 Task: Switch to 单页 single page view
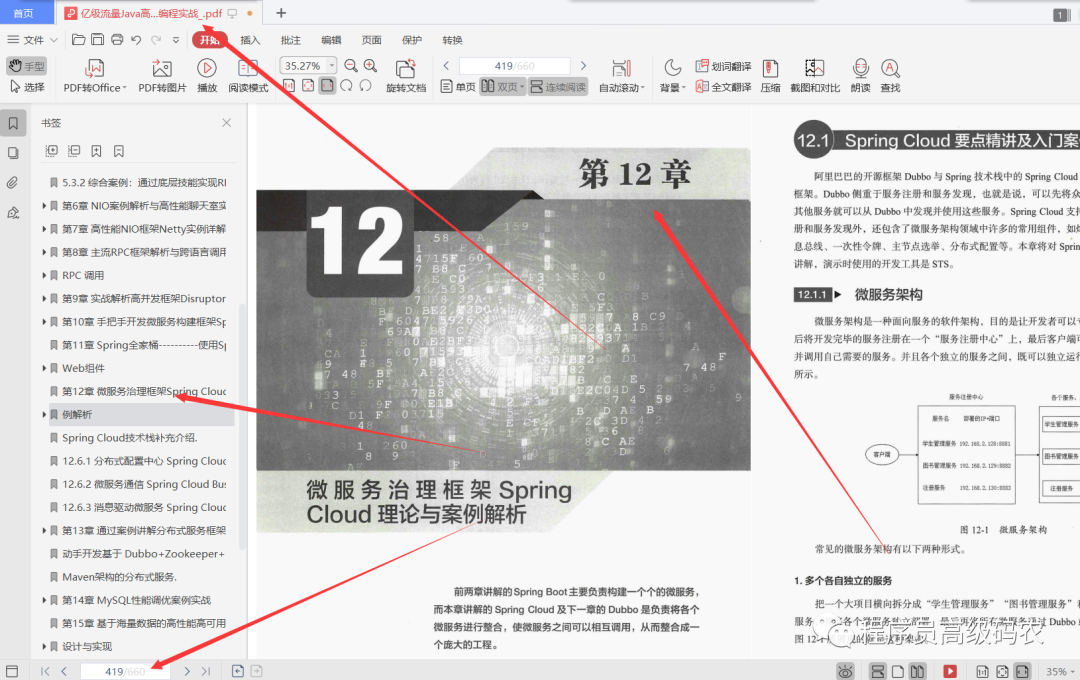click(458, 87)
